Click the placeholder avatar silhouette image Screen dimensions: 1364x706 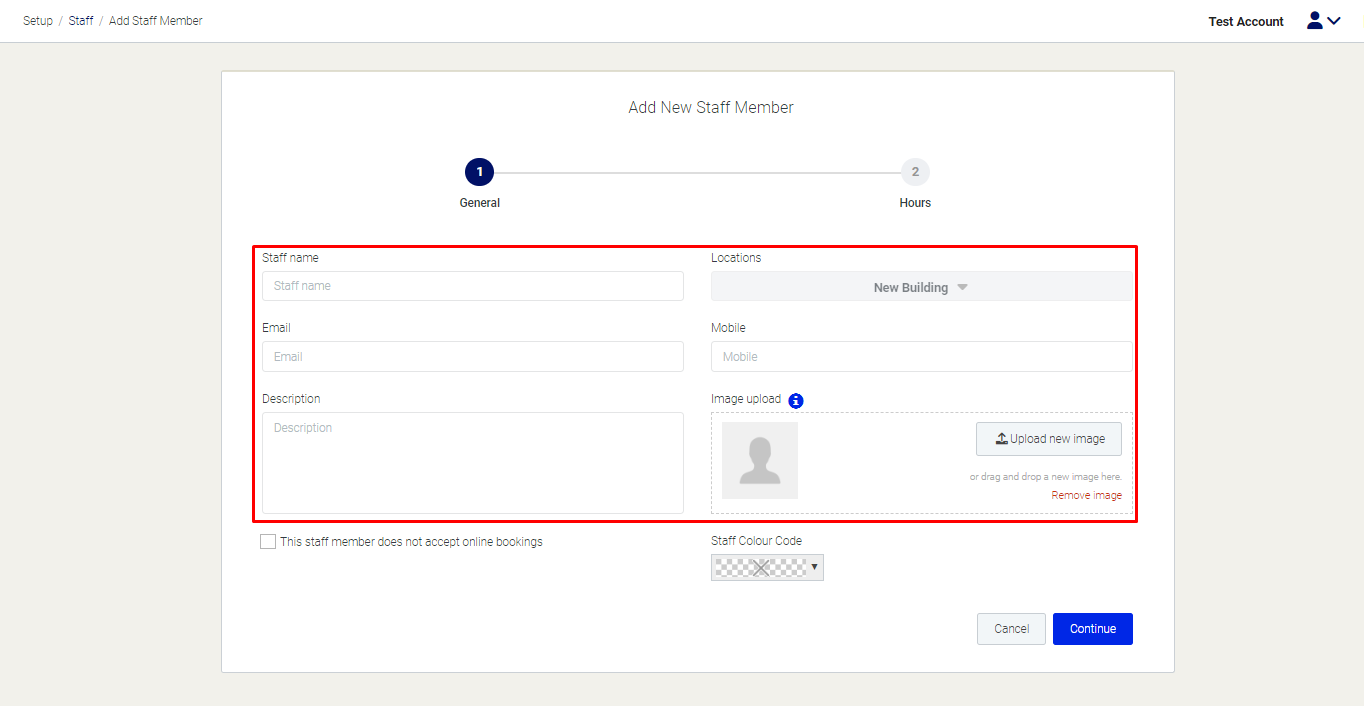tap(760, 460)
